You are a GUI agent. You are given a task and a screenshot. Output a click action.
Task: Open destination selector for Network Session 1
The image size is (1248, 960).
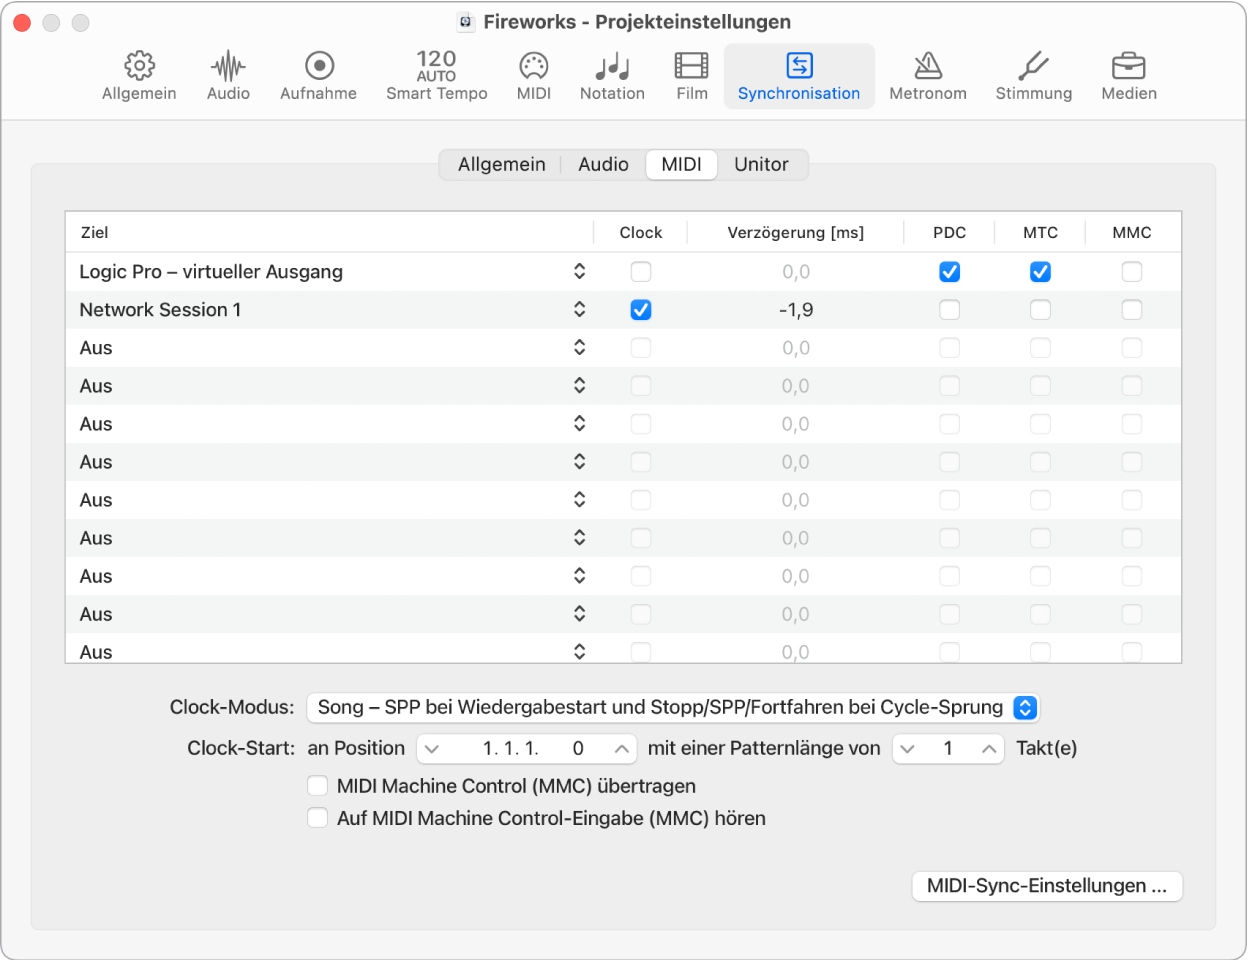pos(580,310)
